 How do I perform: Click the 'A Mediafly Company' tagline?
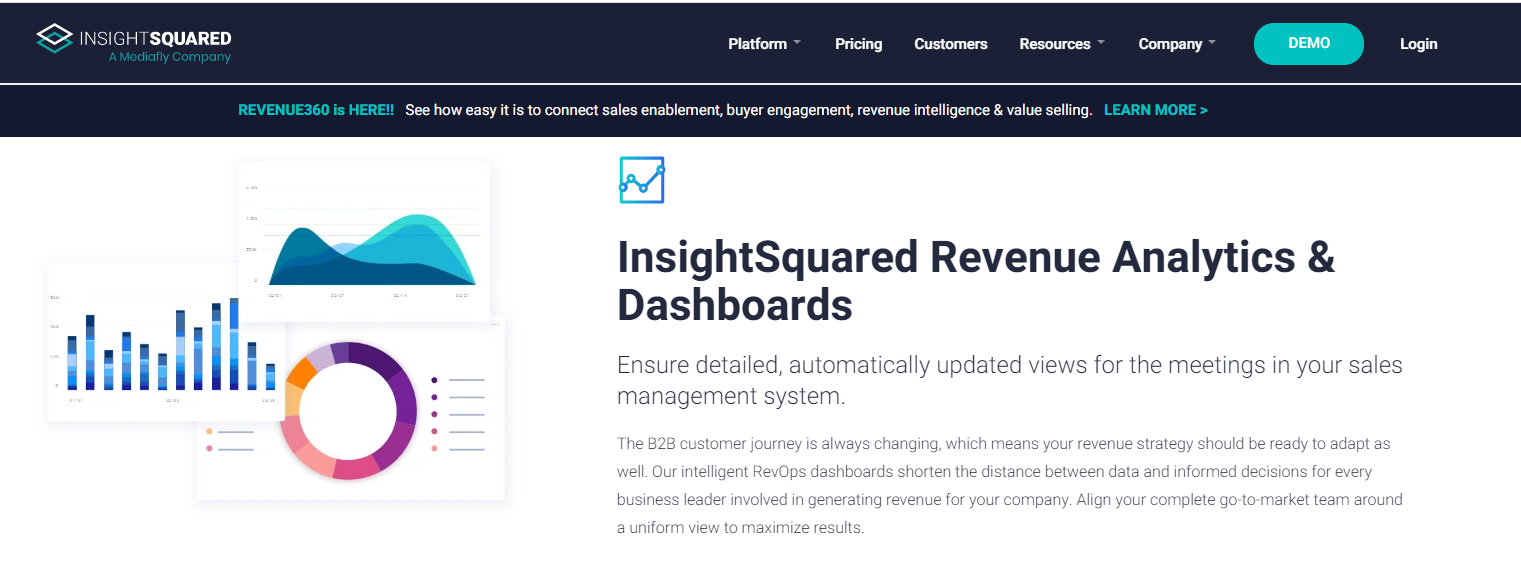pos(170,57)
